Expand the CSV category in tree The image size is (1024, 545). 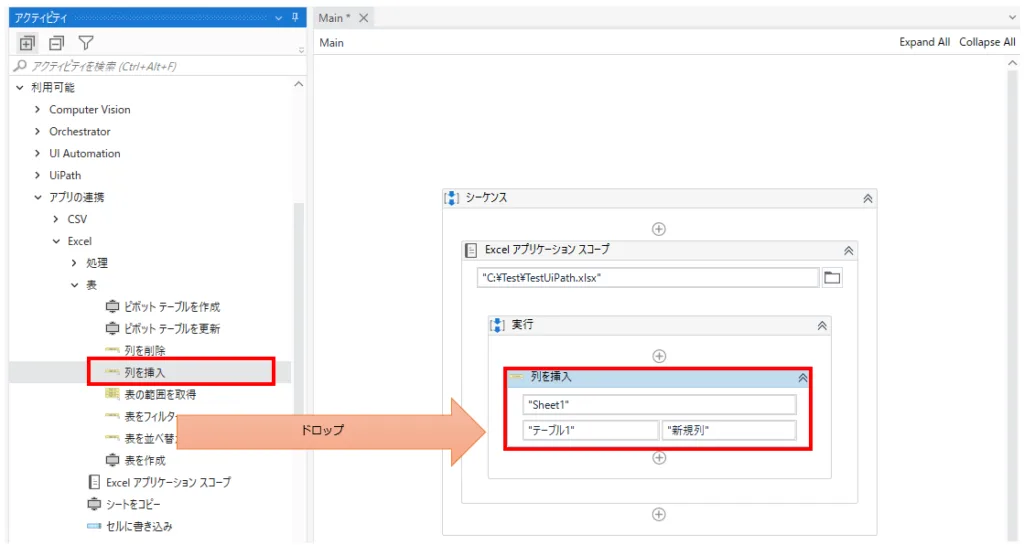[x=56, y=219]
